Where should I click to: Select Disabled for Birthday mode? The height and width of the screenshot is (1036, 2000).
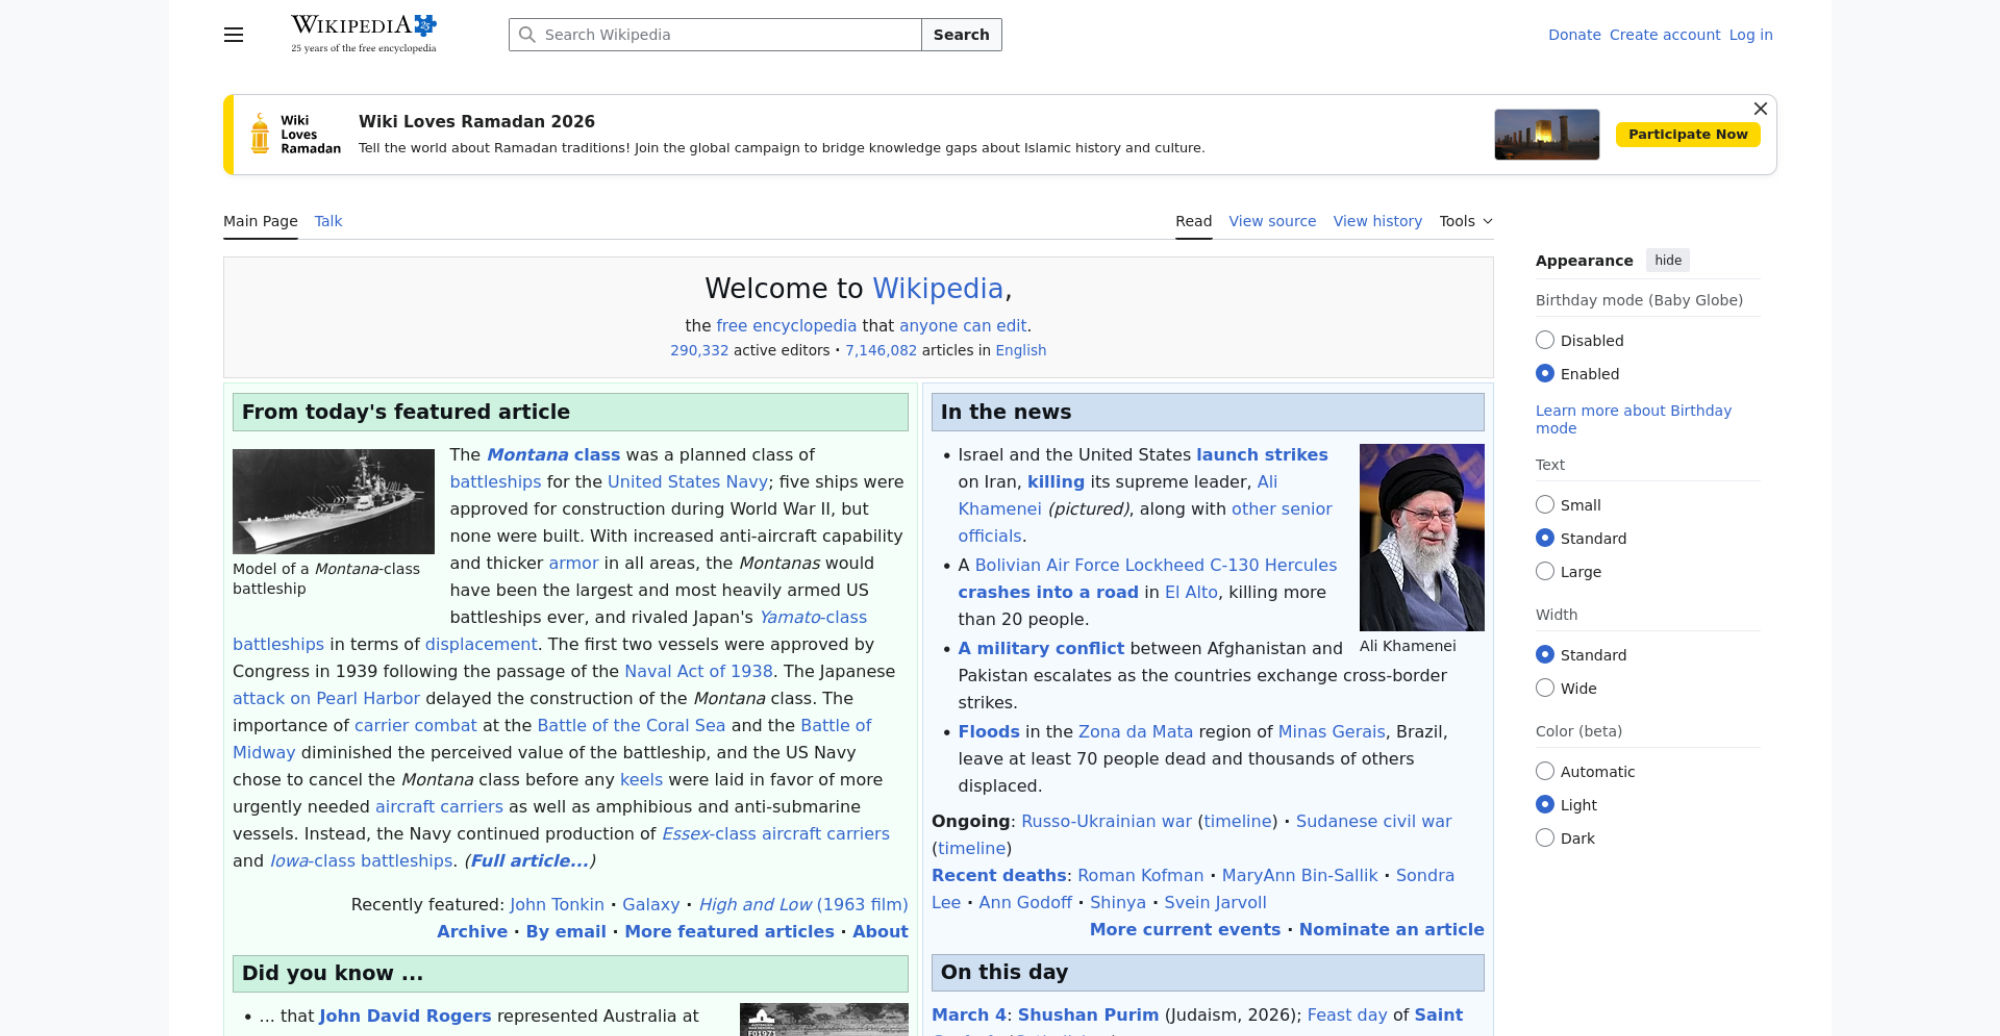[x=1545, y=340]
